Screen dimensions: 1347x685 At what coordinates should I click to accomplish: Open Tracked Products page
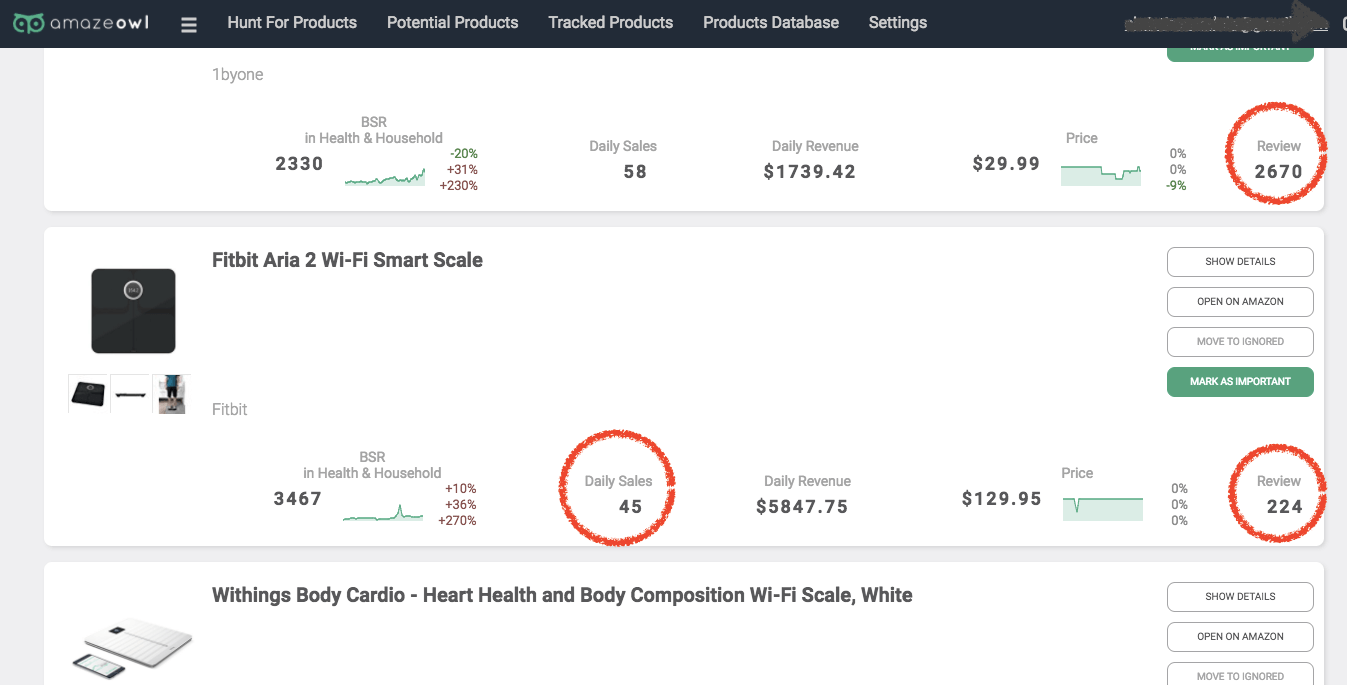(611, 22)
